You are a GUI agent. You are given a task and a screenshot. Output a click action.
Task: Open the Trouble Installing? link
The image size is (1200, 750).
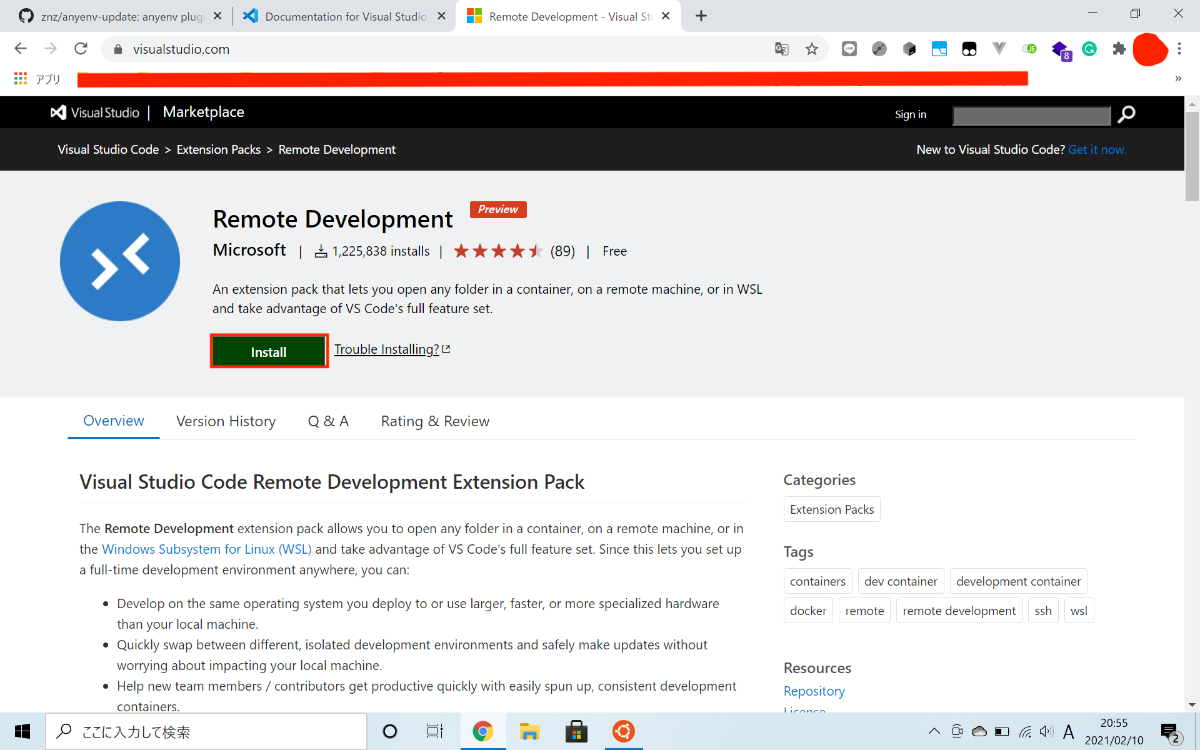[x=392, y=349]
